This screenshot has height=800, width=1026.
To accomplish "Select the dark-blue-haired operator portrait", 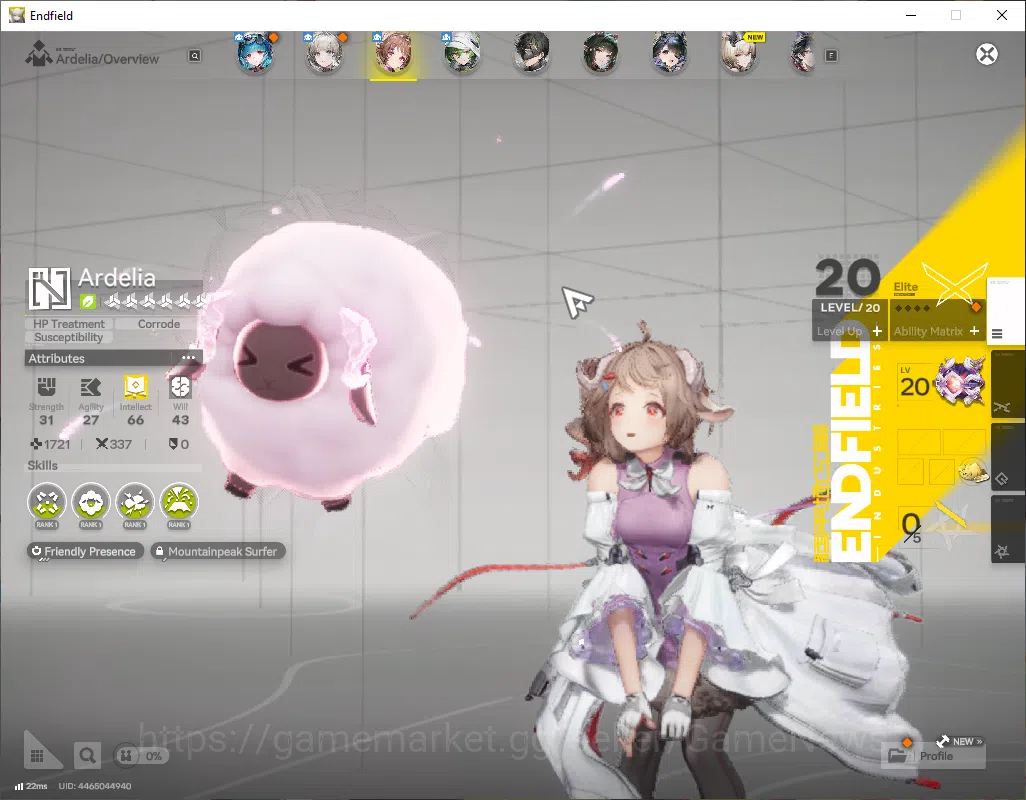I will pos(669,54).
